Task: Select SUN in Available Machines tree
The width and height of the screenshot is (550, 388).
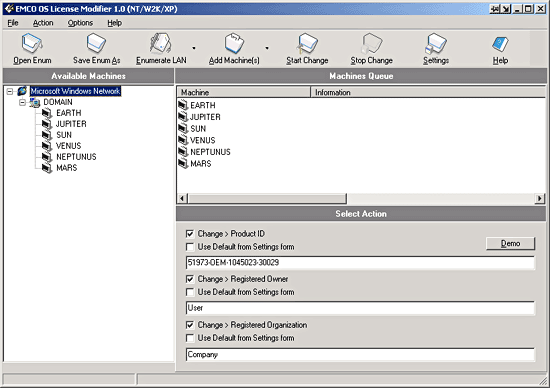Action: [64, 135]
